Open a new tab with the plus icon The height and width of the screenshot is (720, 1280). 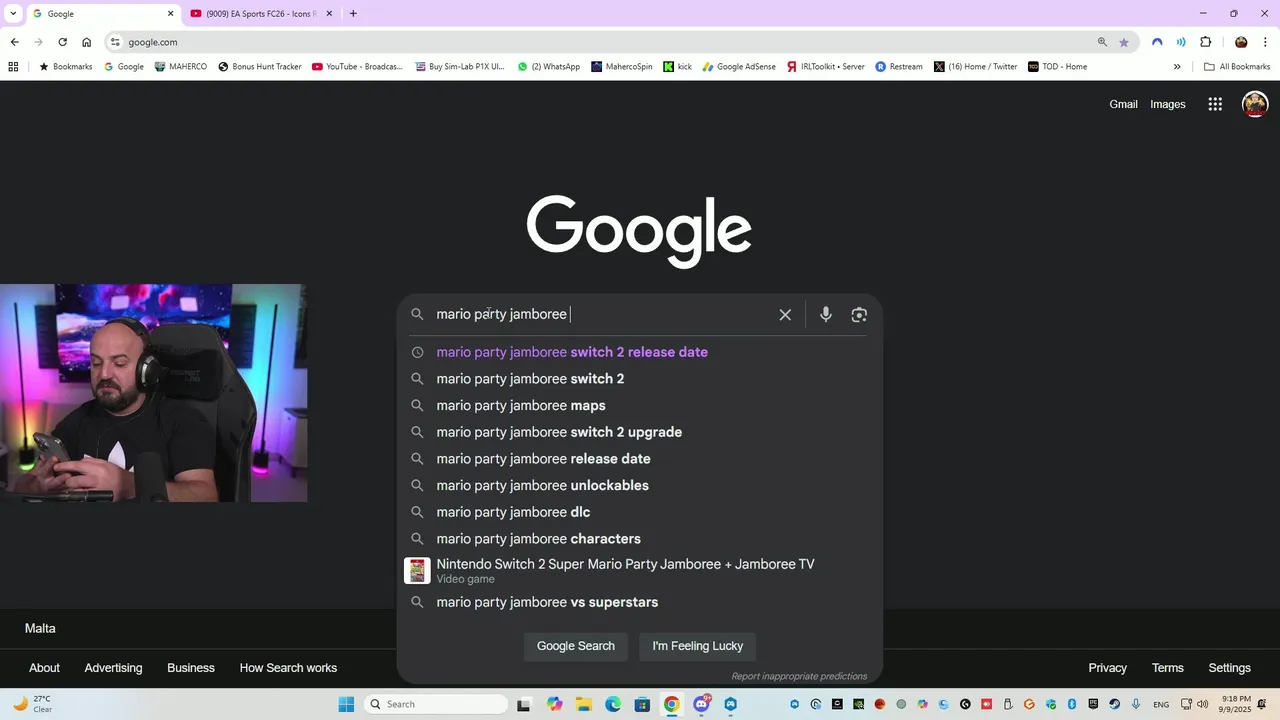click(353, 14)
